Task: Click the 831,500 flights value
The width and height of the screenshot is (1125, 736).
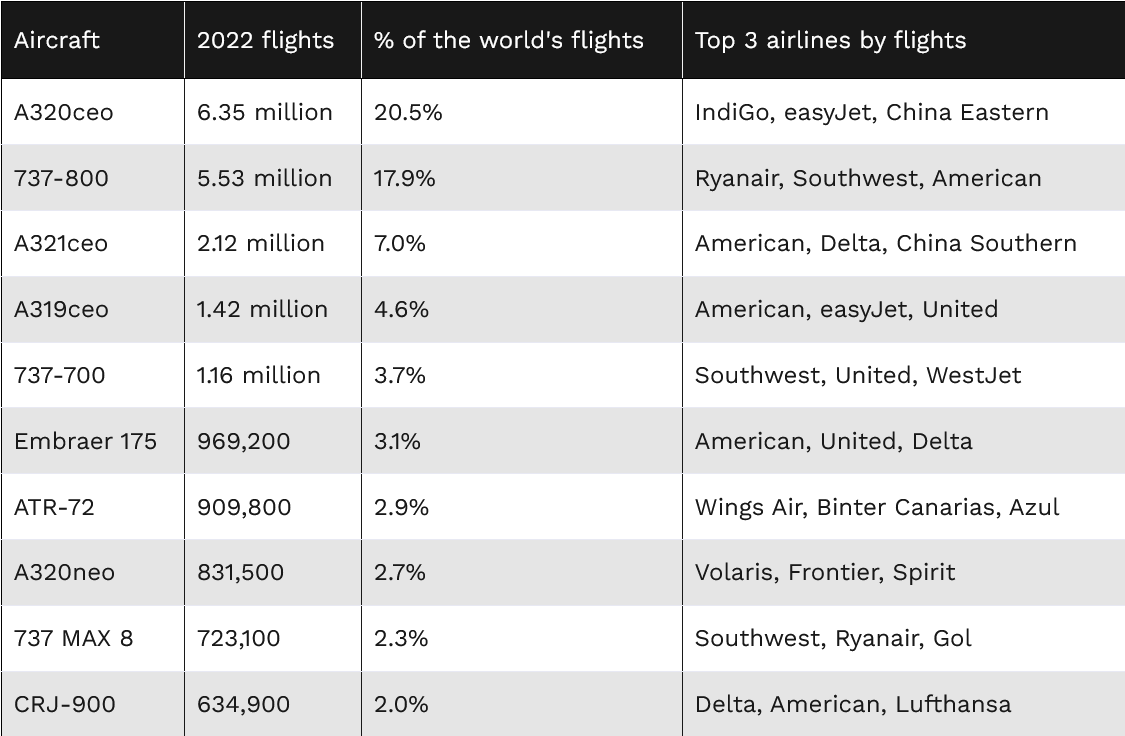Action: pos(241,572)
